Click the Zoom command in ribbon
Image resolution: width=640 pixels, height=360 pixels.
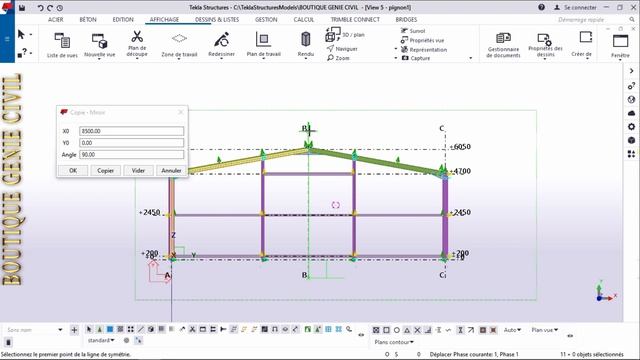(x=338, y=58)
